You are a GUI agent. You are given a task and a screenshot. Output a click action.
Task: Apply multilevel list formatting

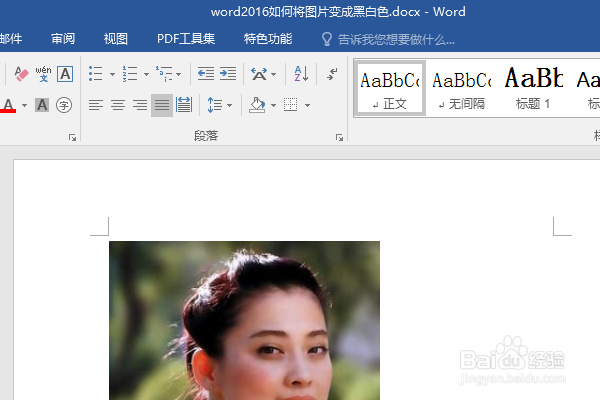point(164,73)
